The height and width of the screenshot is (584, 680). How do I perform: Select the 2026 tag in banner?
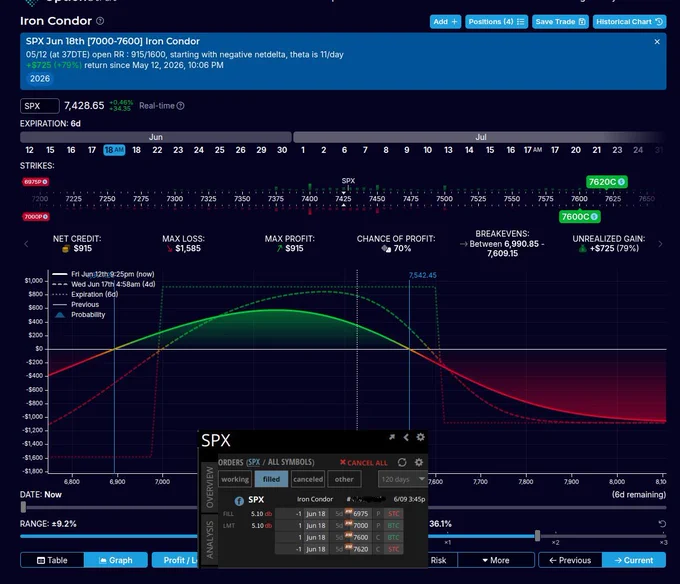pyautogui.click(x=40, y=78)
